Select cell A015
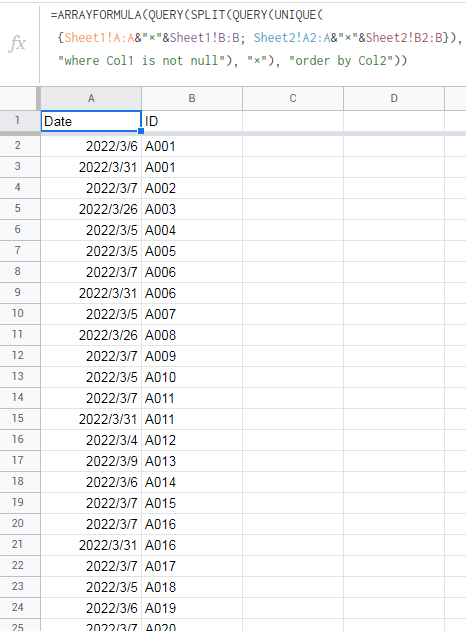The width and height of the screenshot is (466, 631). [x=192, y=503]
